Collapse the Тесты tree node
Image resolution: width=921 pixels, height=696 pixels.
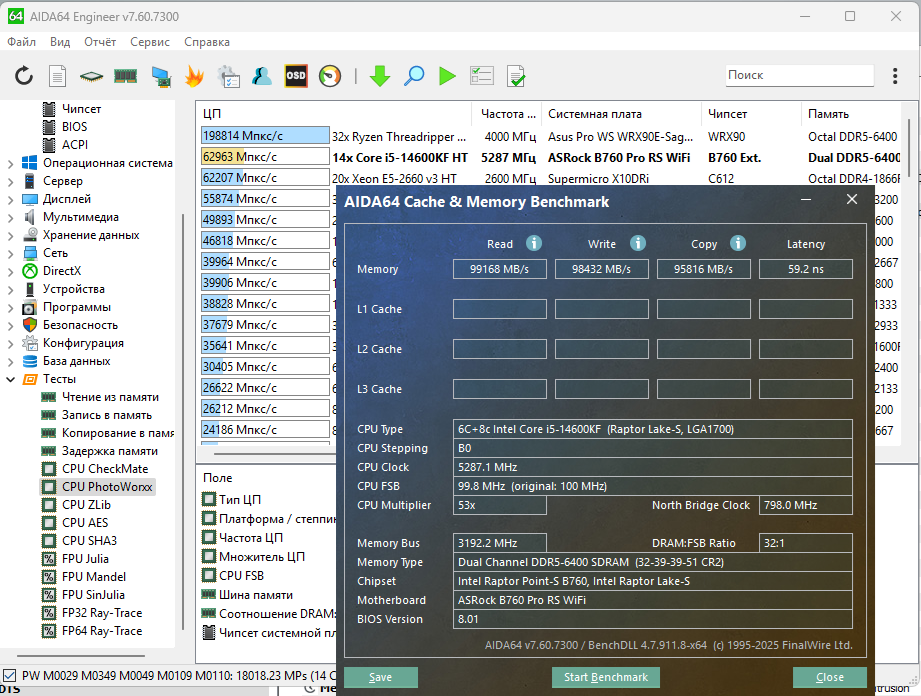(11, 379)
